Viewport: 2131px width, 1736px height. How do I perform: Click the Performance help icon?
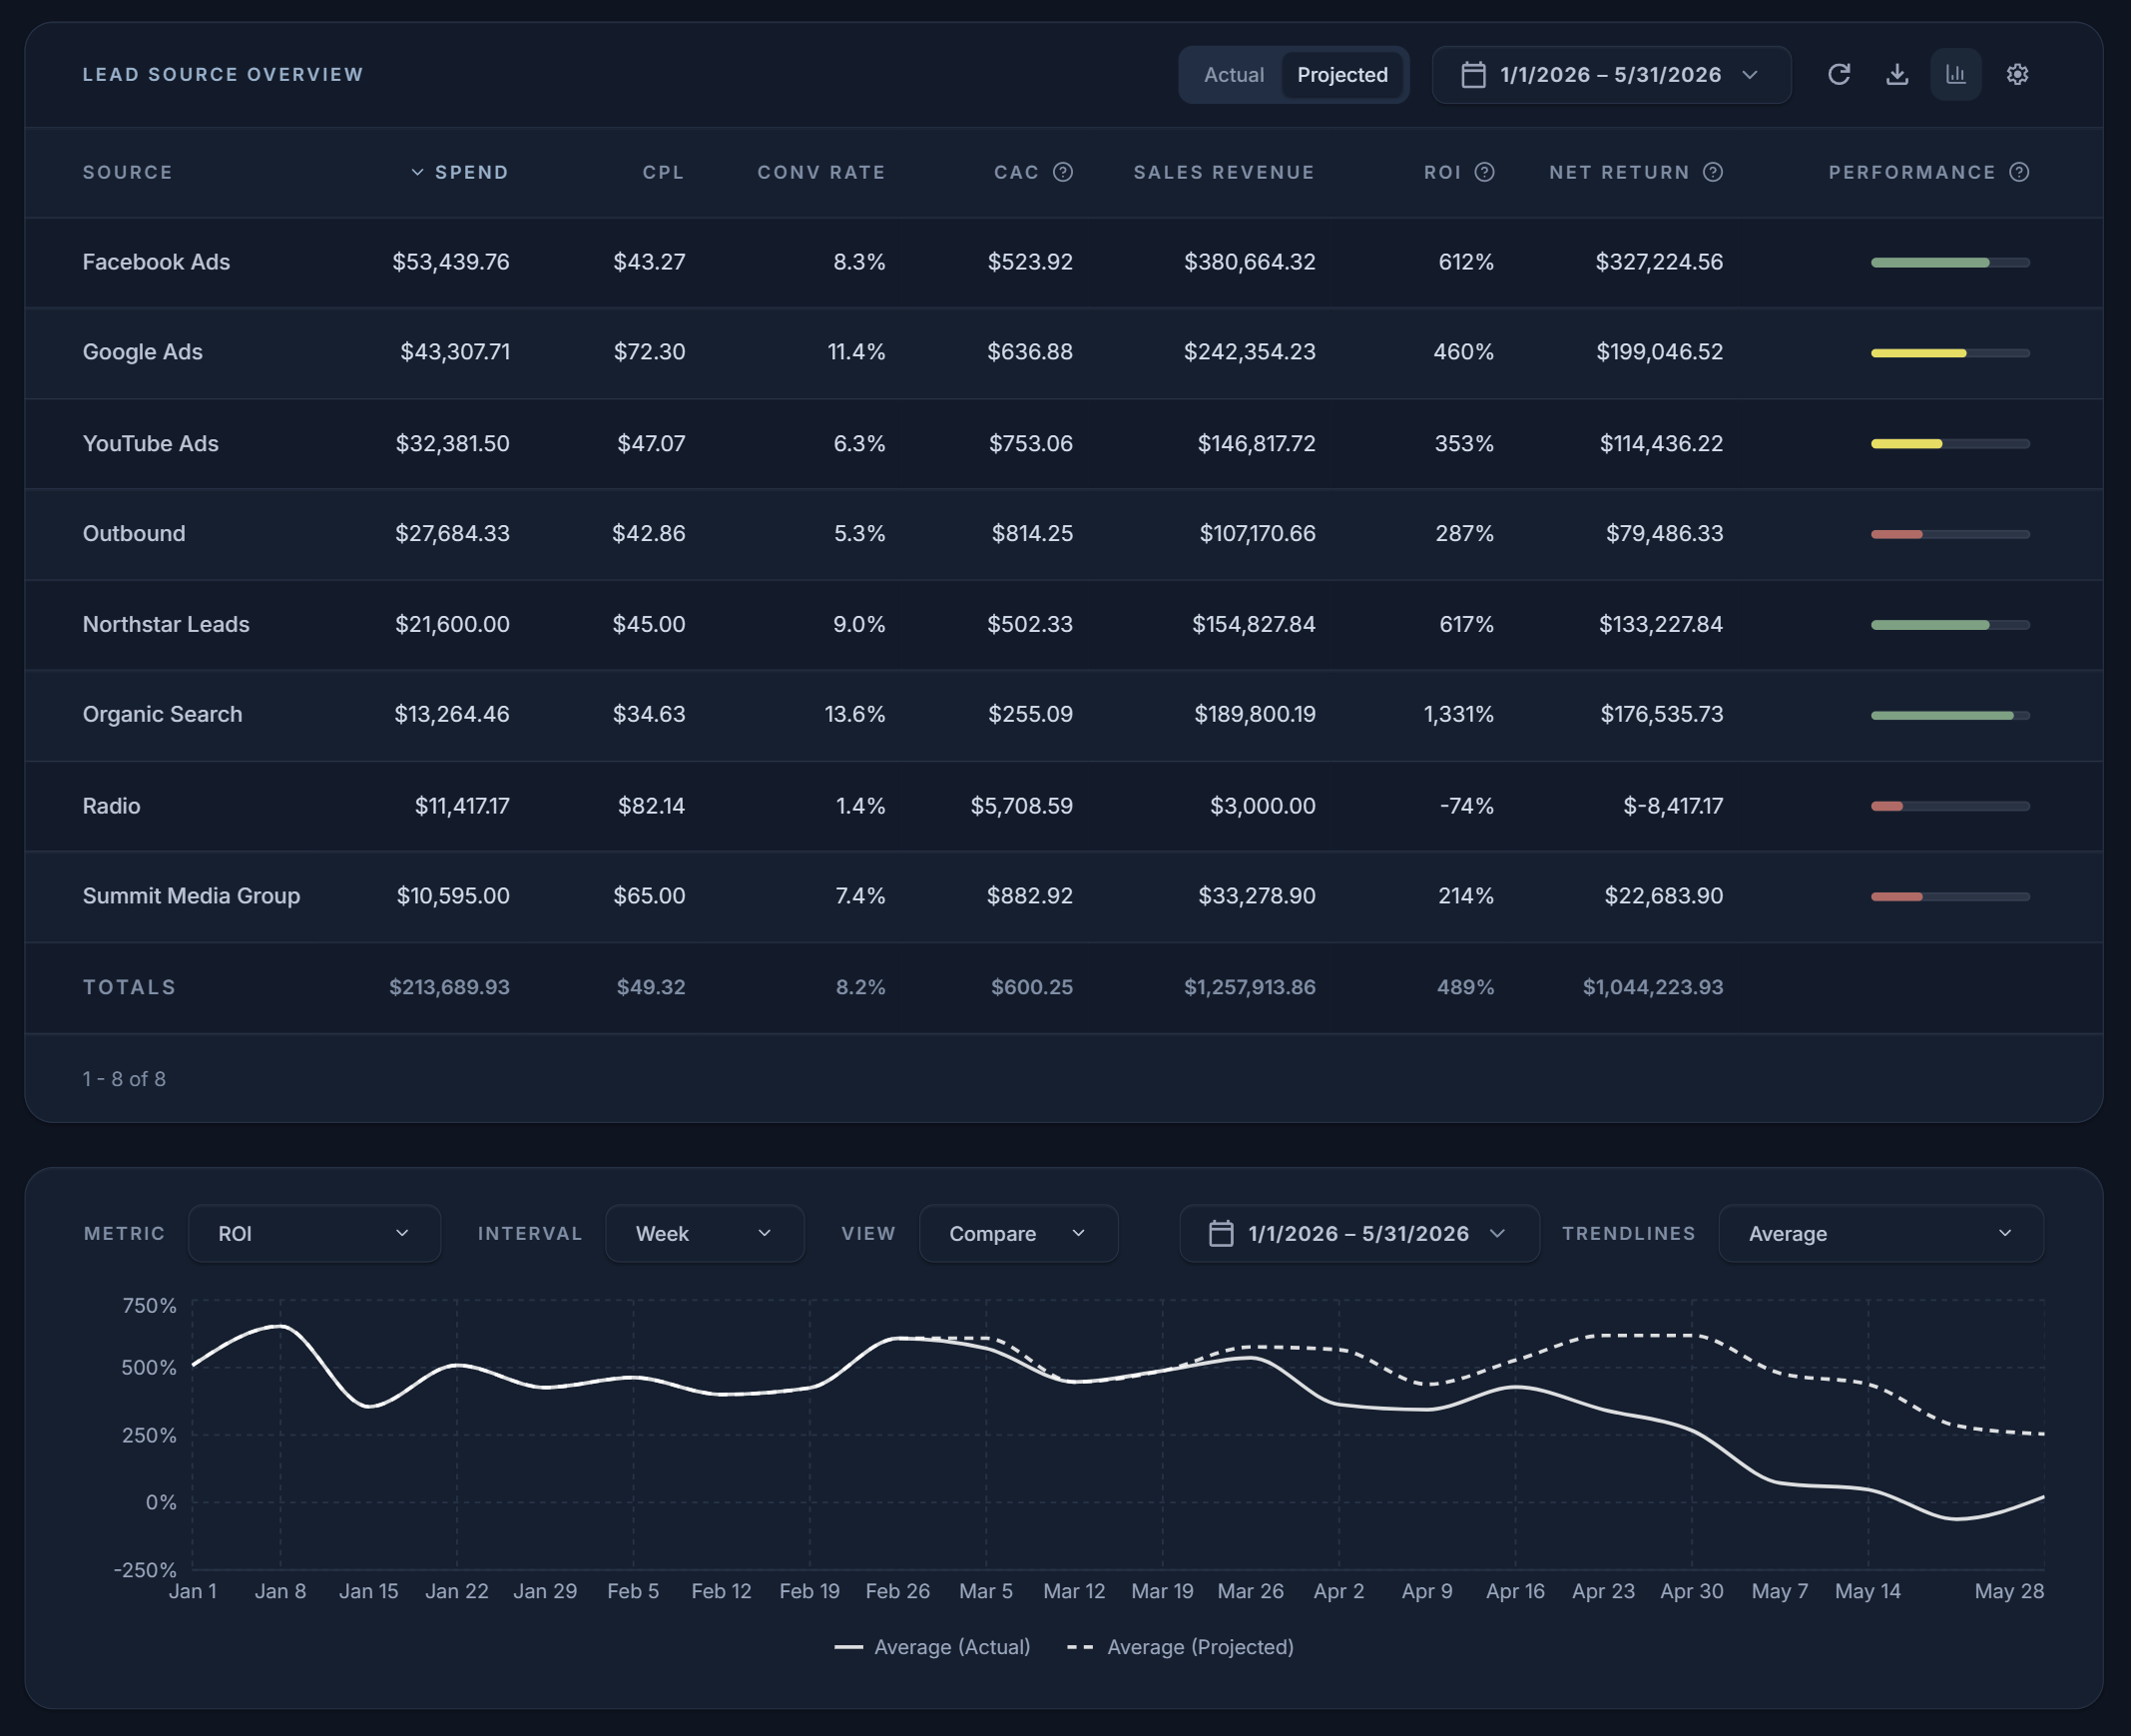2018,172
